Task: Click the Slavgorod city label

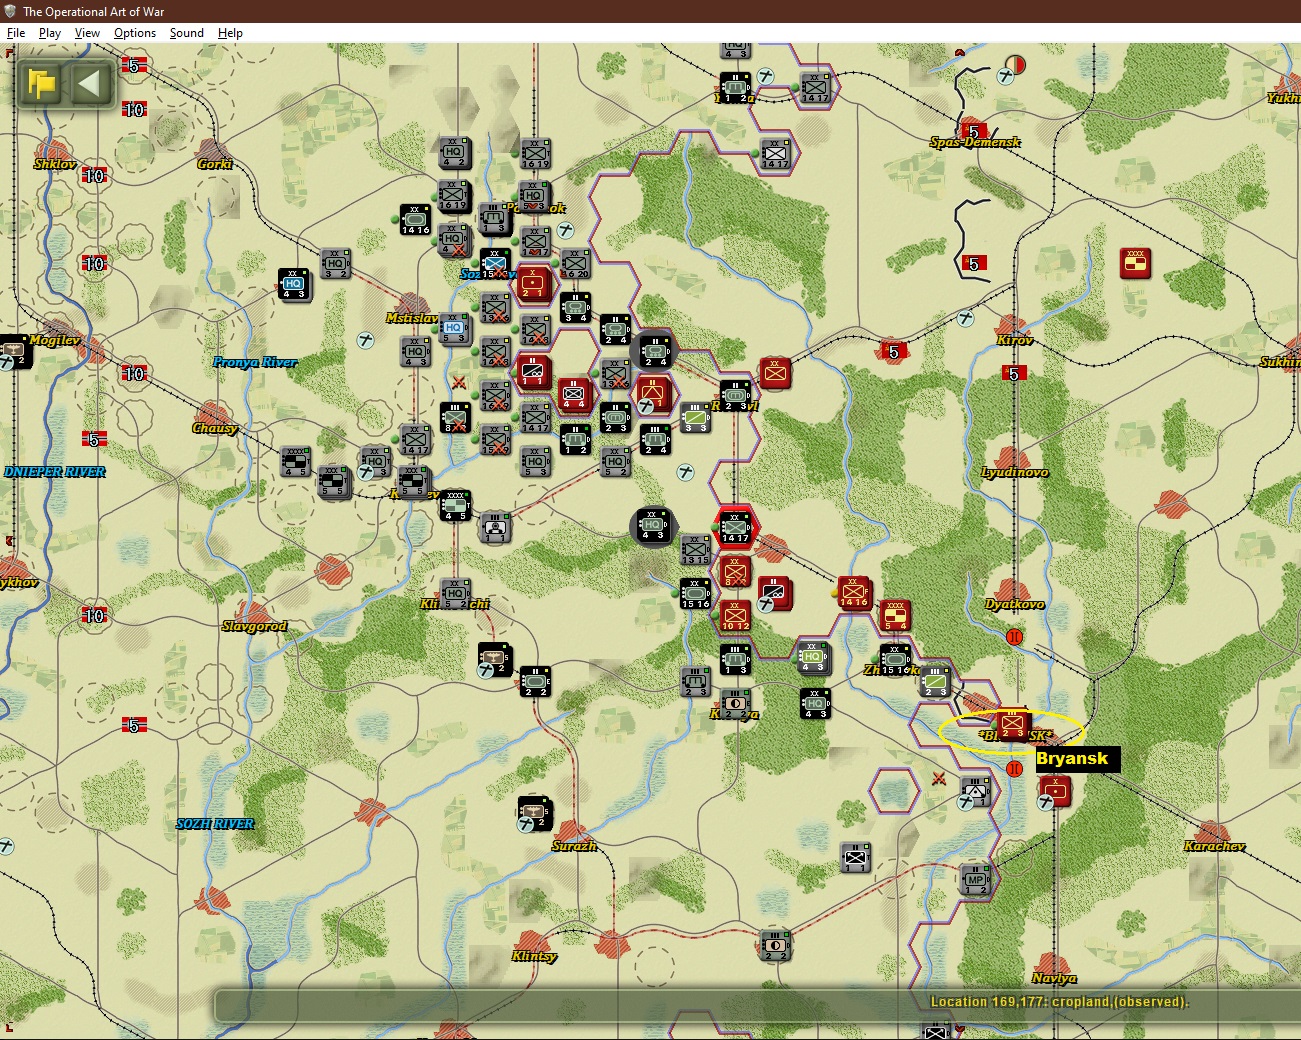Action: click(254, 626)
